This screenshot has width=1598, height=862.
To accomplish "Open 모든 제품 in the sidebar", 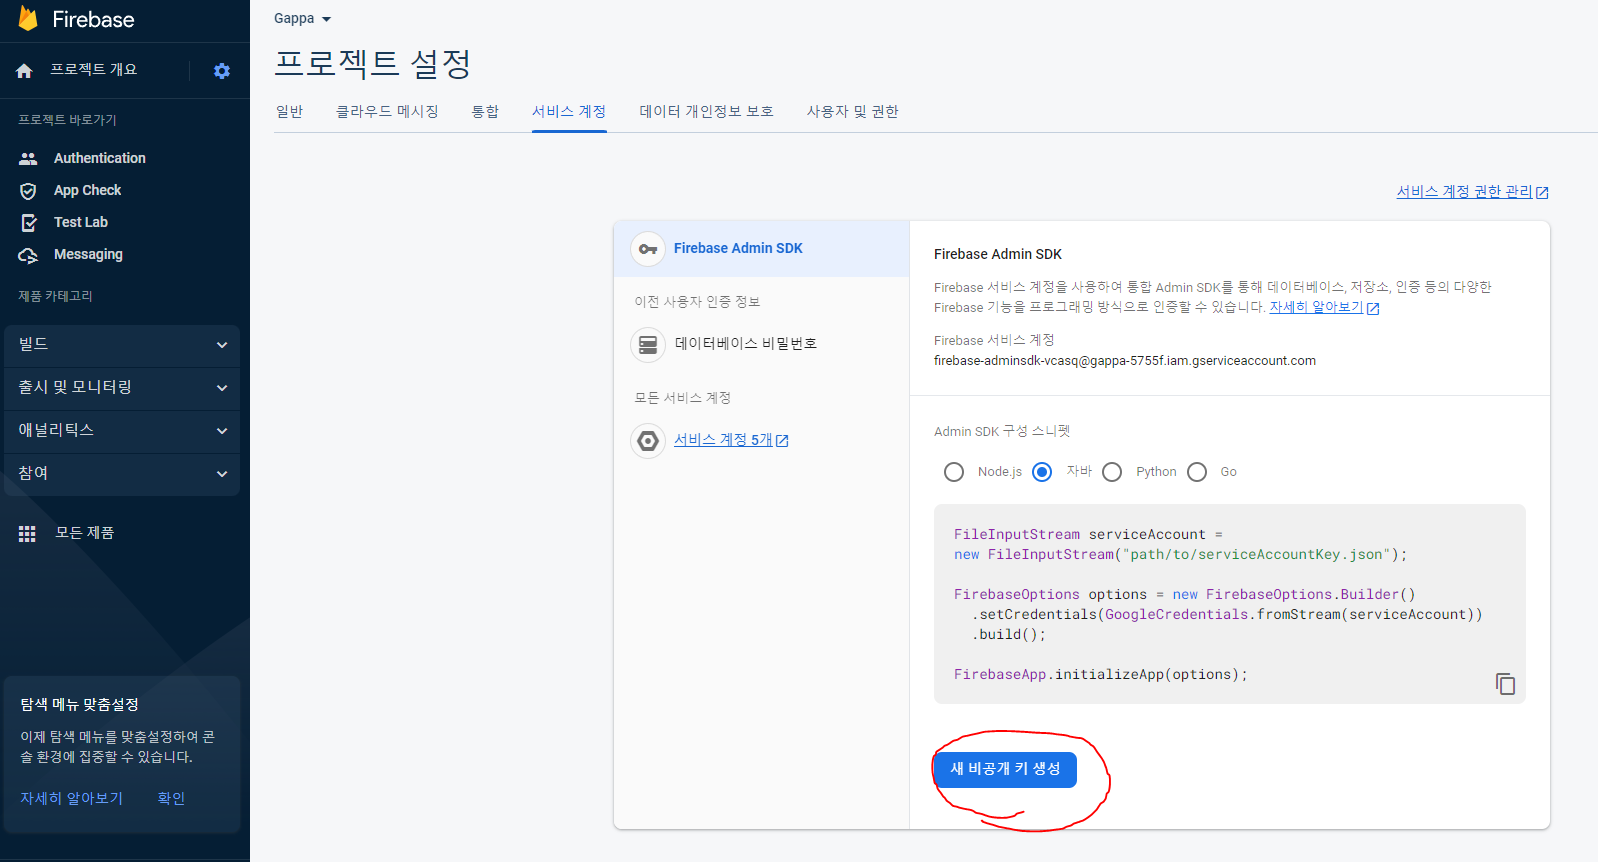I will click(85, 533).
